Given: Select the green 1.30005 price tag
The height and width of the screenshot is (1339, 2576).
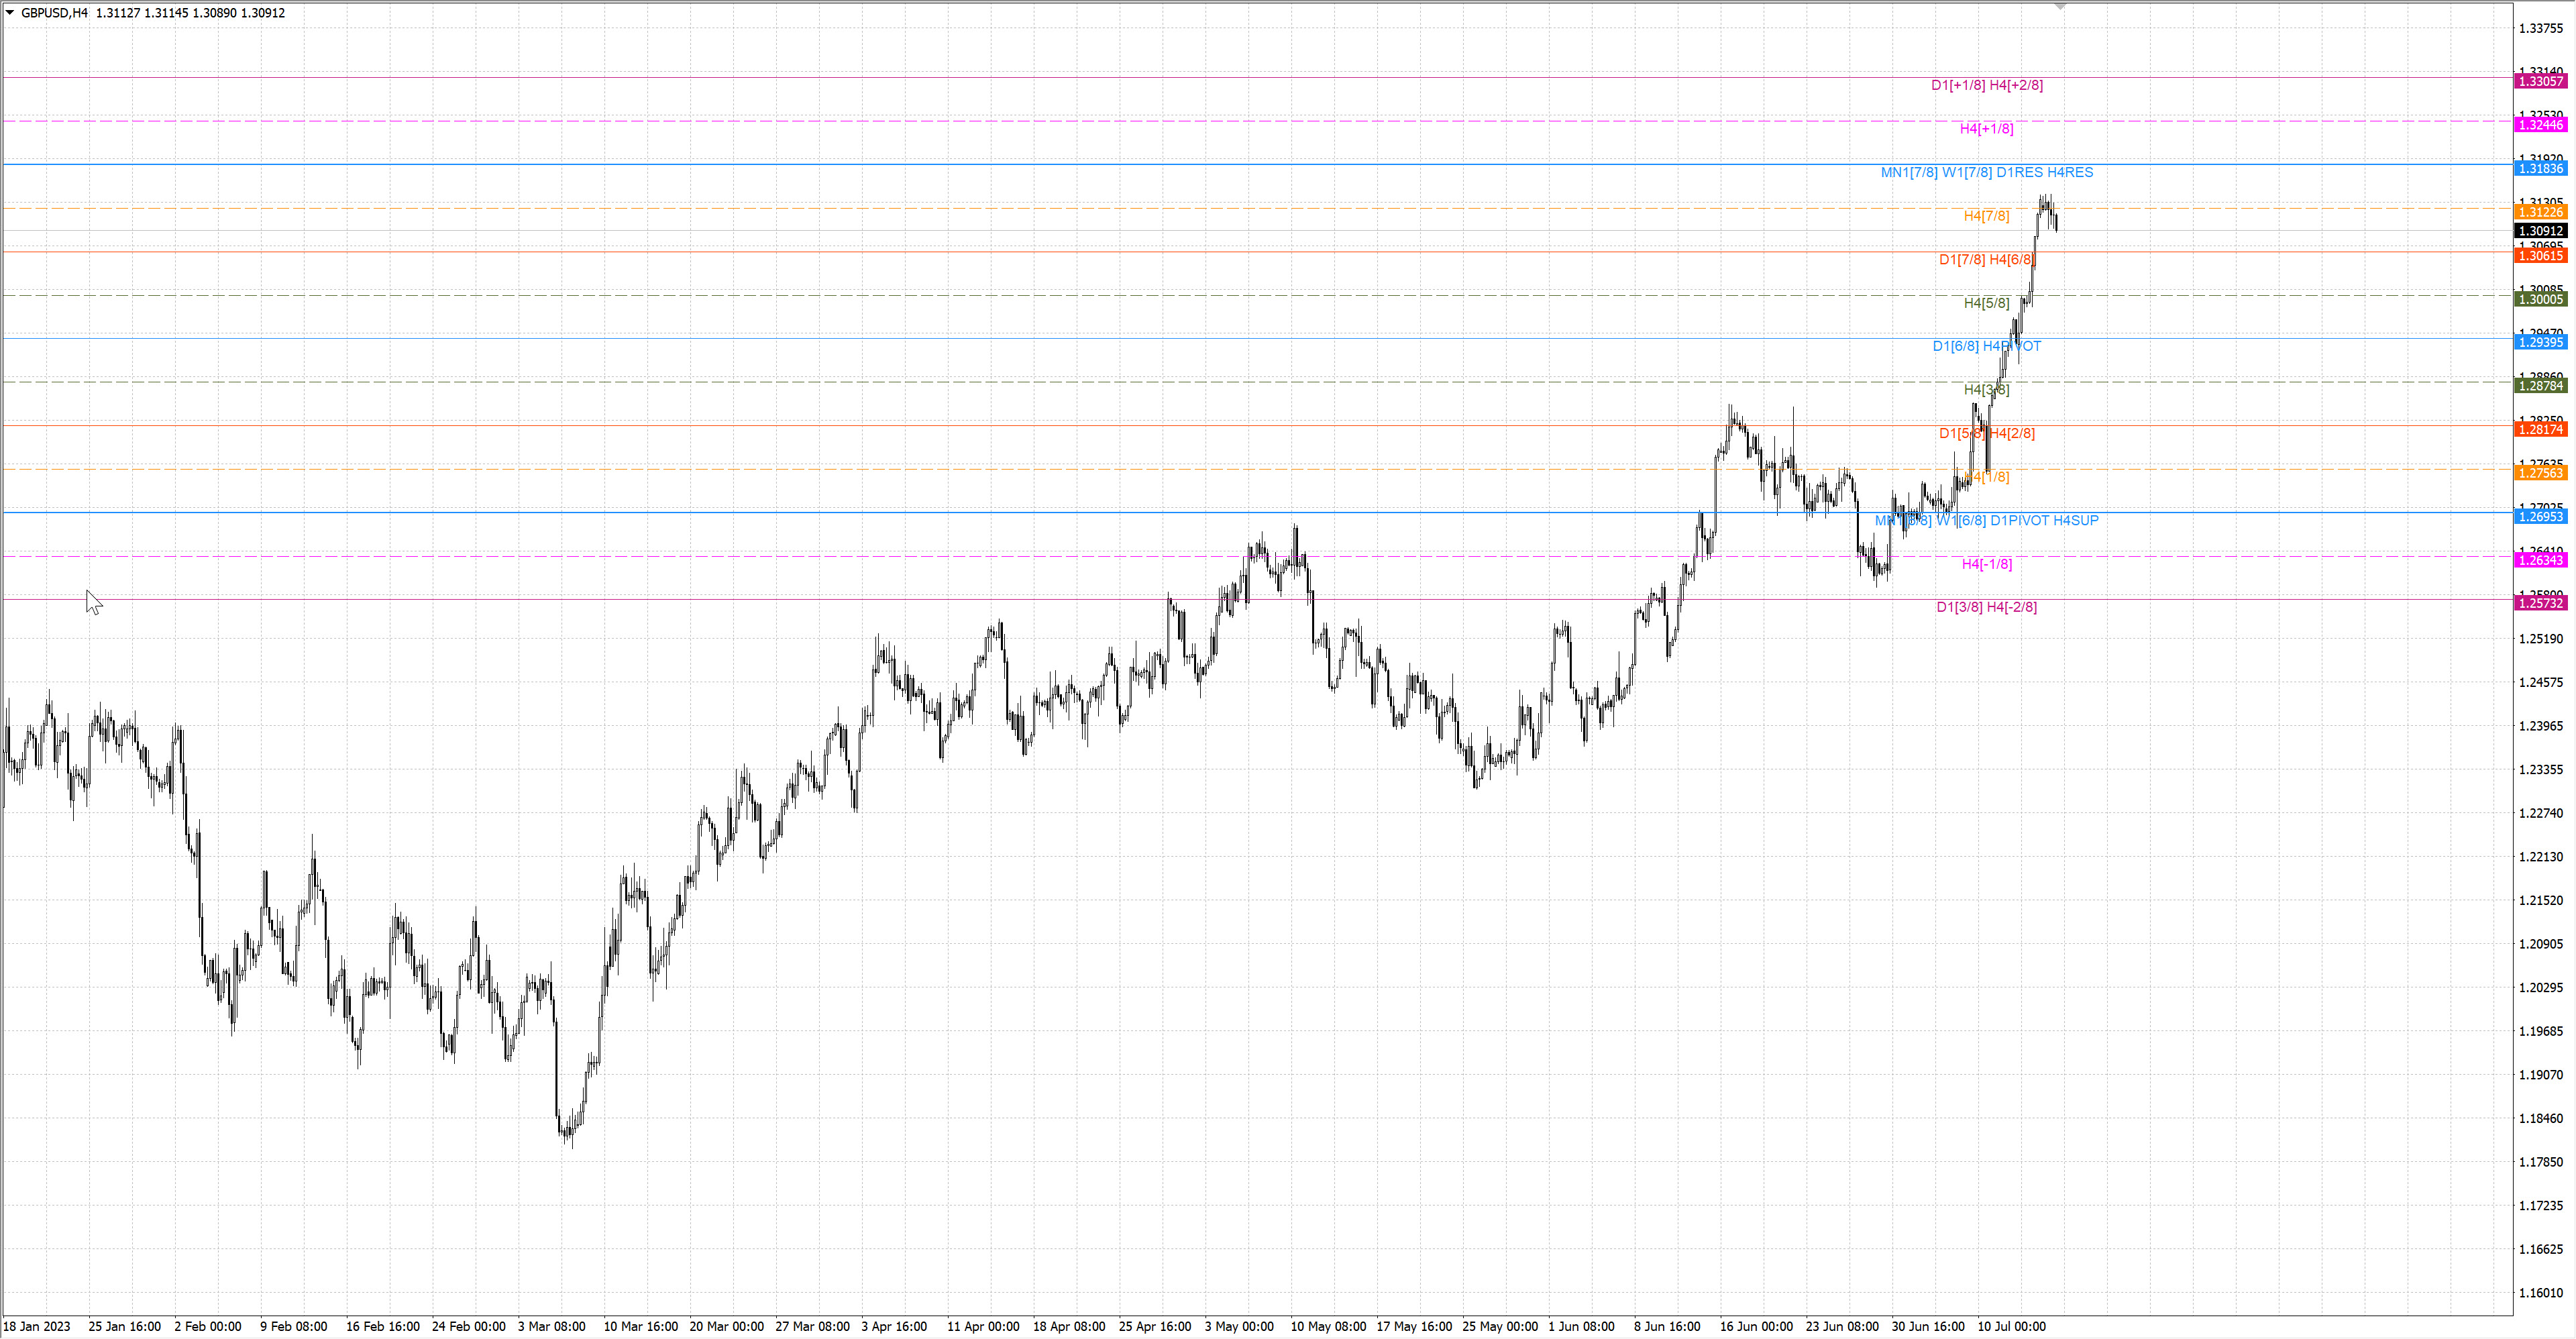Looking at the screenshot, I should click(2540, 299).
